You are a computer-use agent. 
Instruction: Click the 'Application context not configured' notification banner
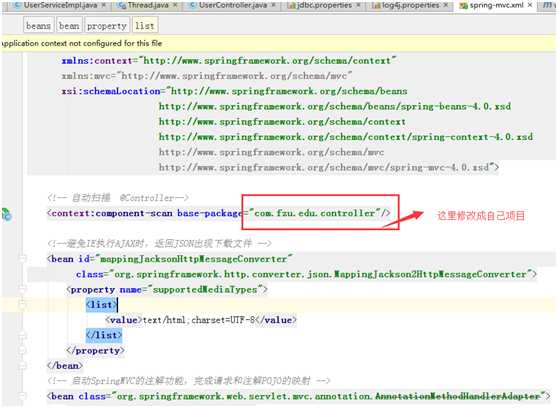click(279, 43)
